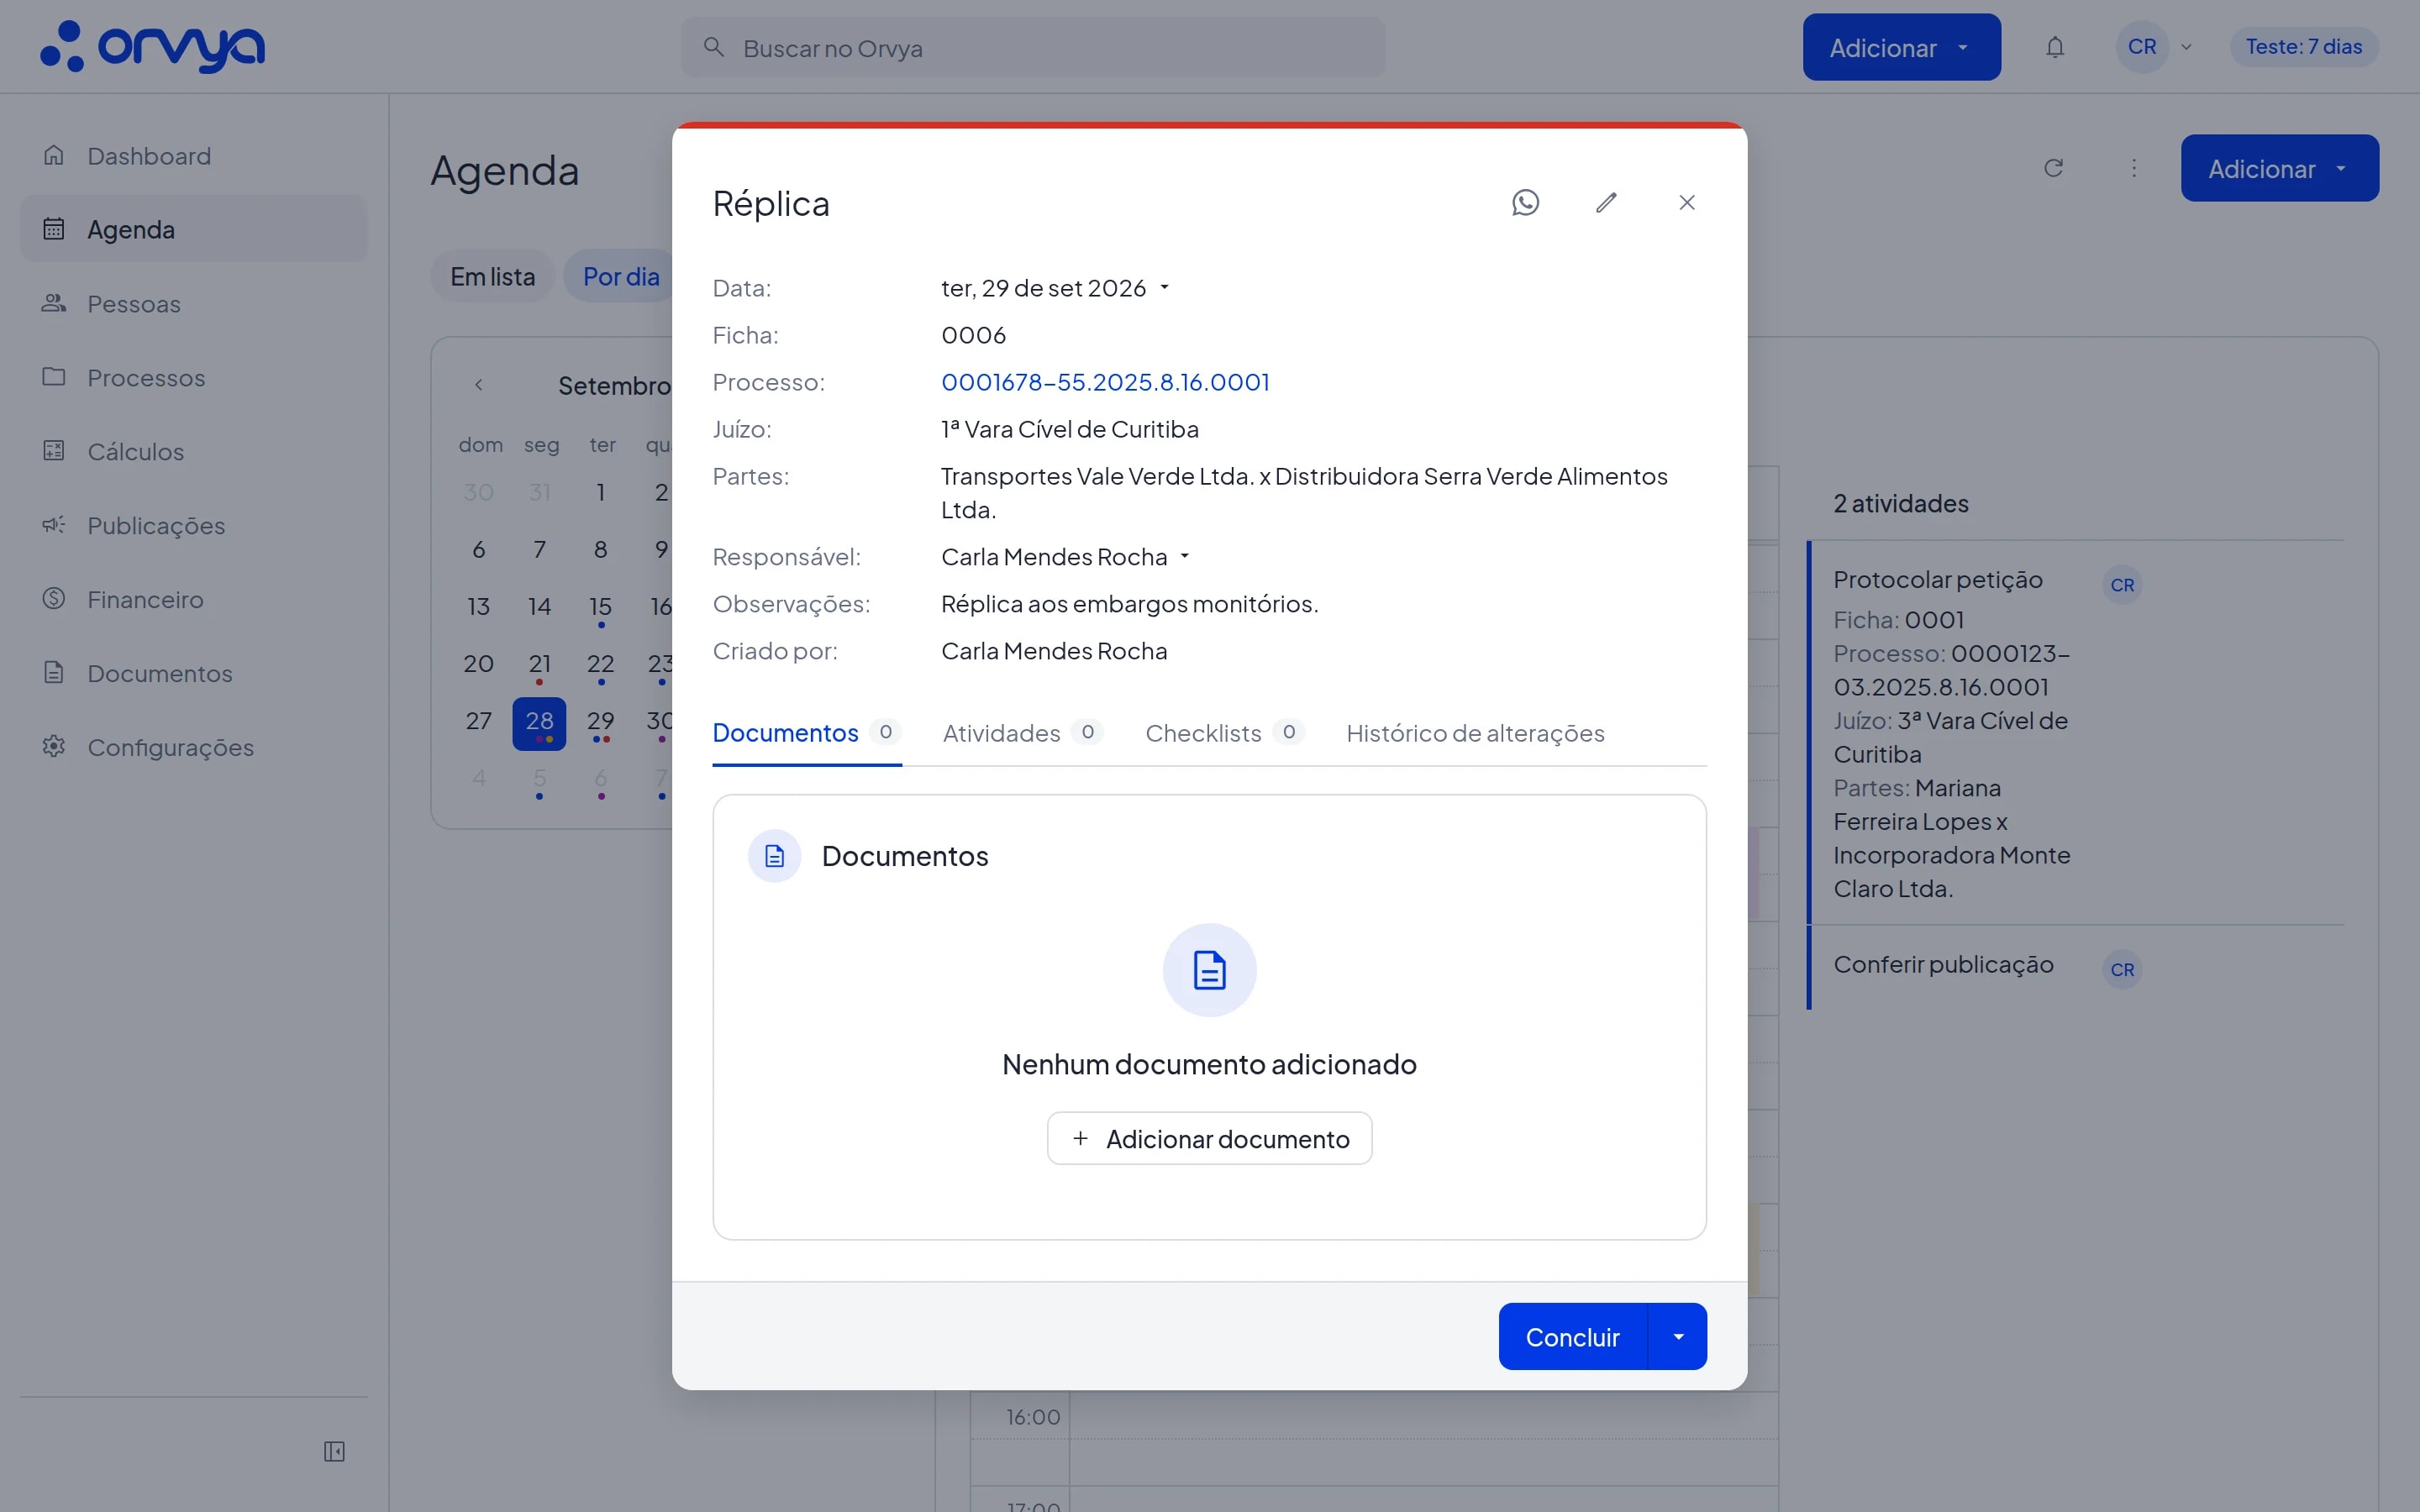Switch to the Documentos tab
This screenshot has height=1512, width=2420.
tap(807, 733)
